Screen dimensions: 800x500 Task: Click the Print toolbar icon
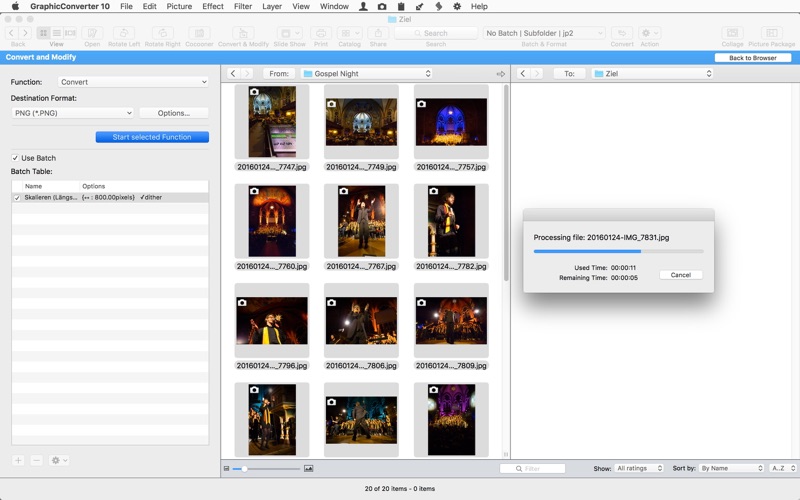point(321,34)
